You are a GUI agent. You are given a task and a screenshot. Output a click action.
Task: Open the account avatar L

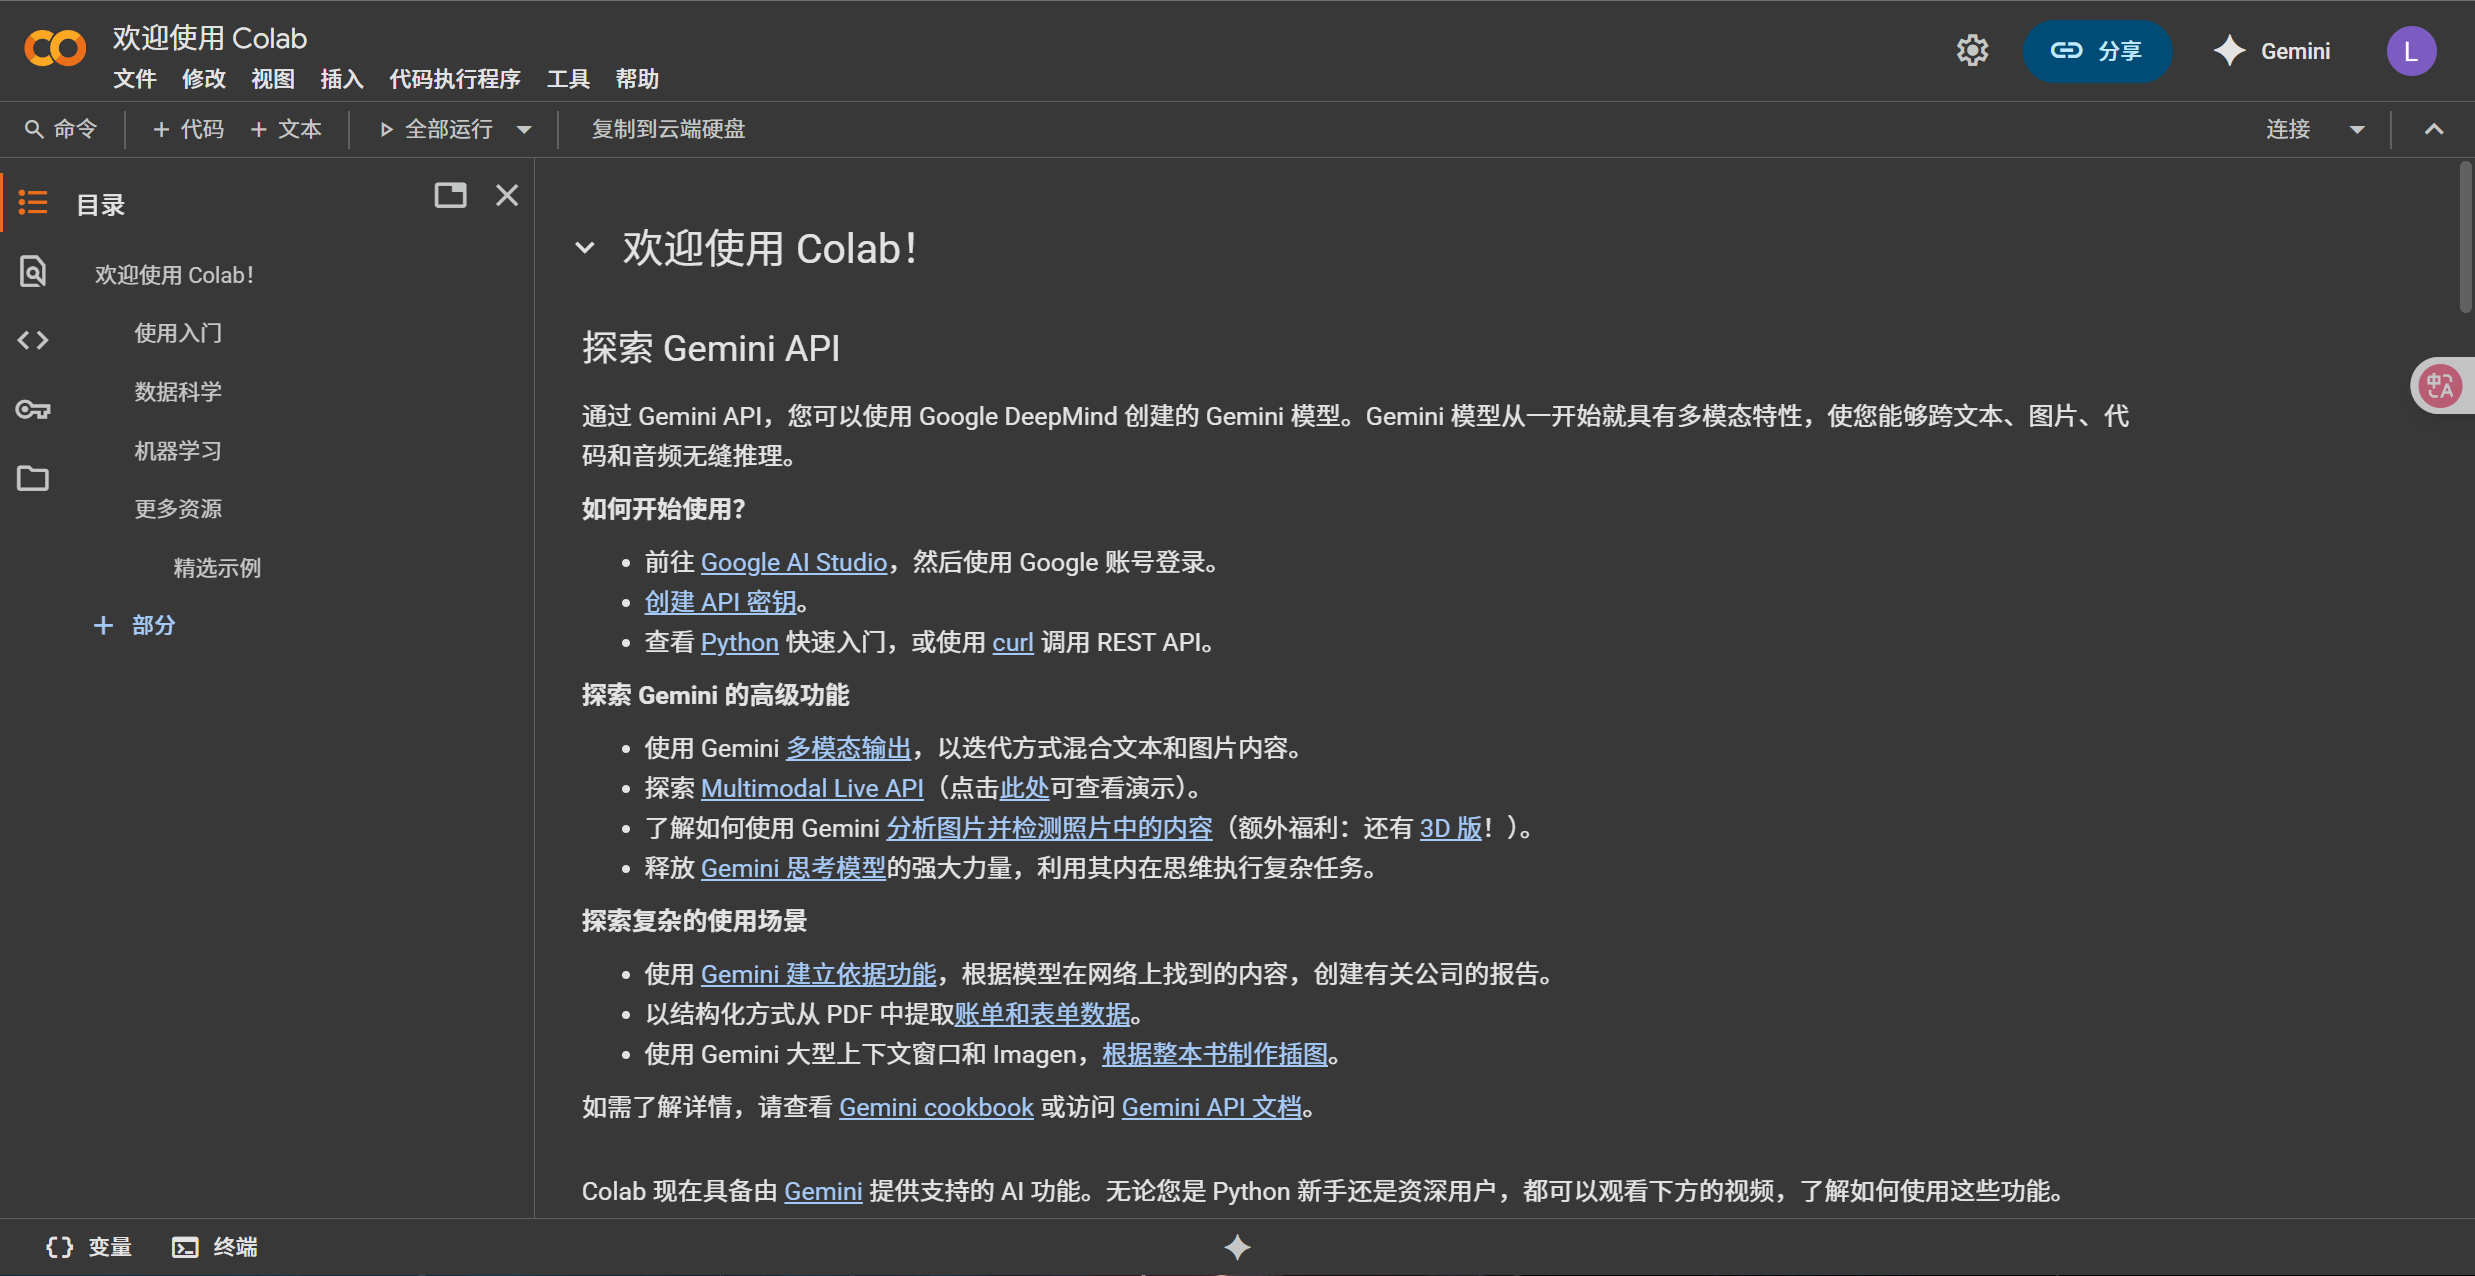2411,51
